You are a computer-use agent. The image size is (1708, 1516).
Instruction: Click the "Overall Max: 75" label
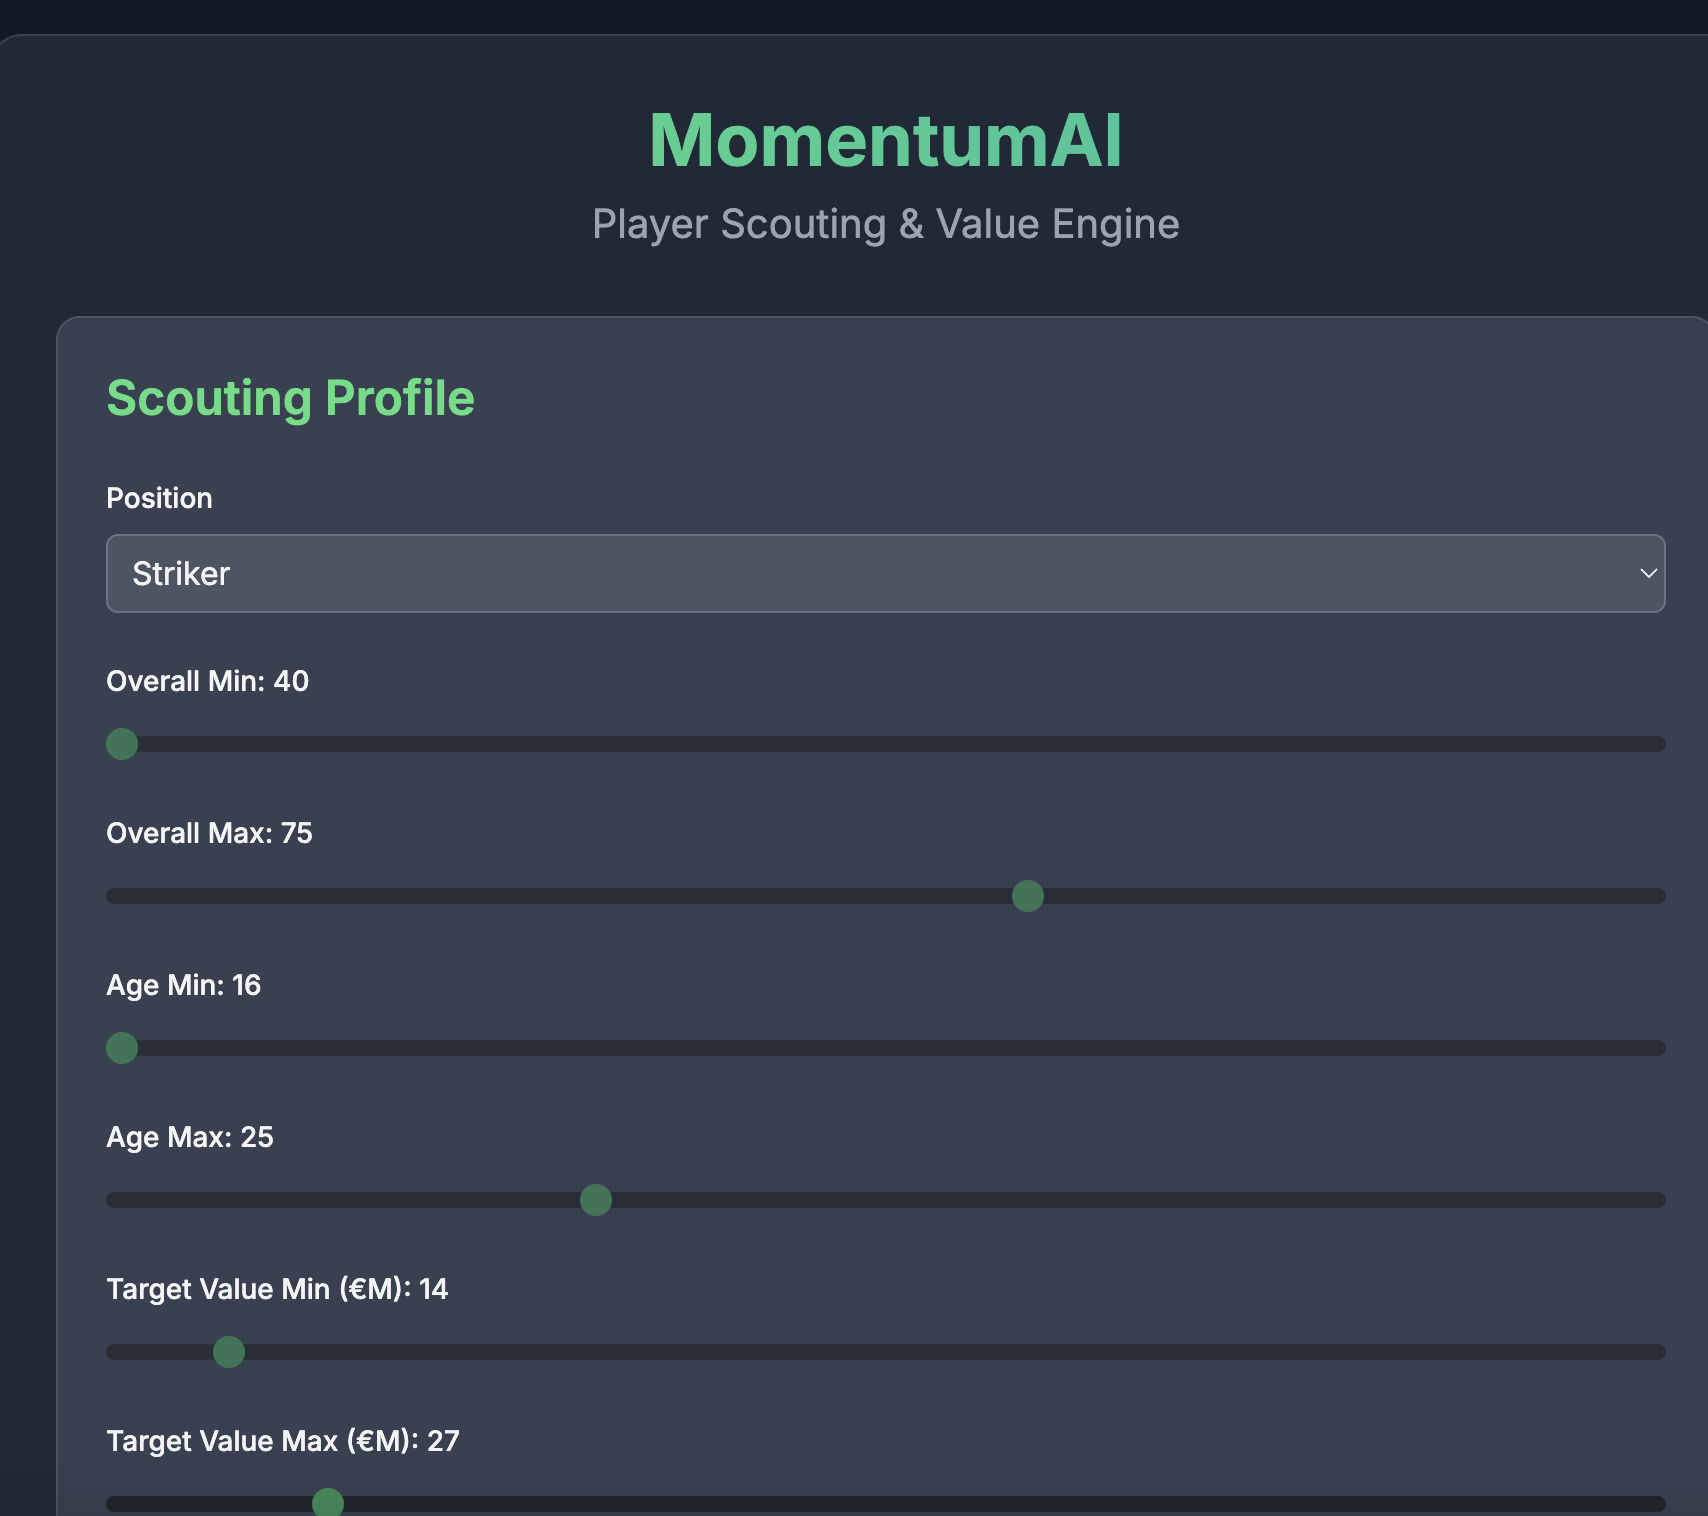point(209,833)
